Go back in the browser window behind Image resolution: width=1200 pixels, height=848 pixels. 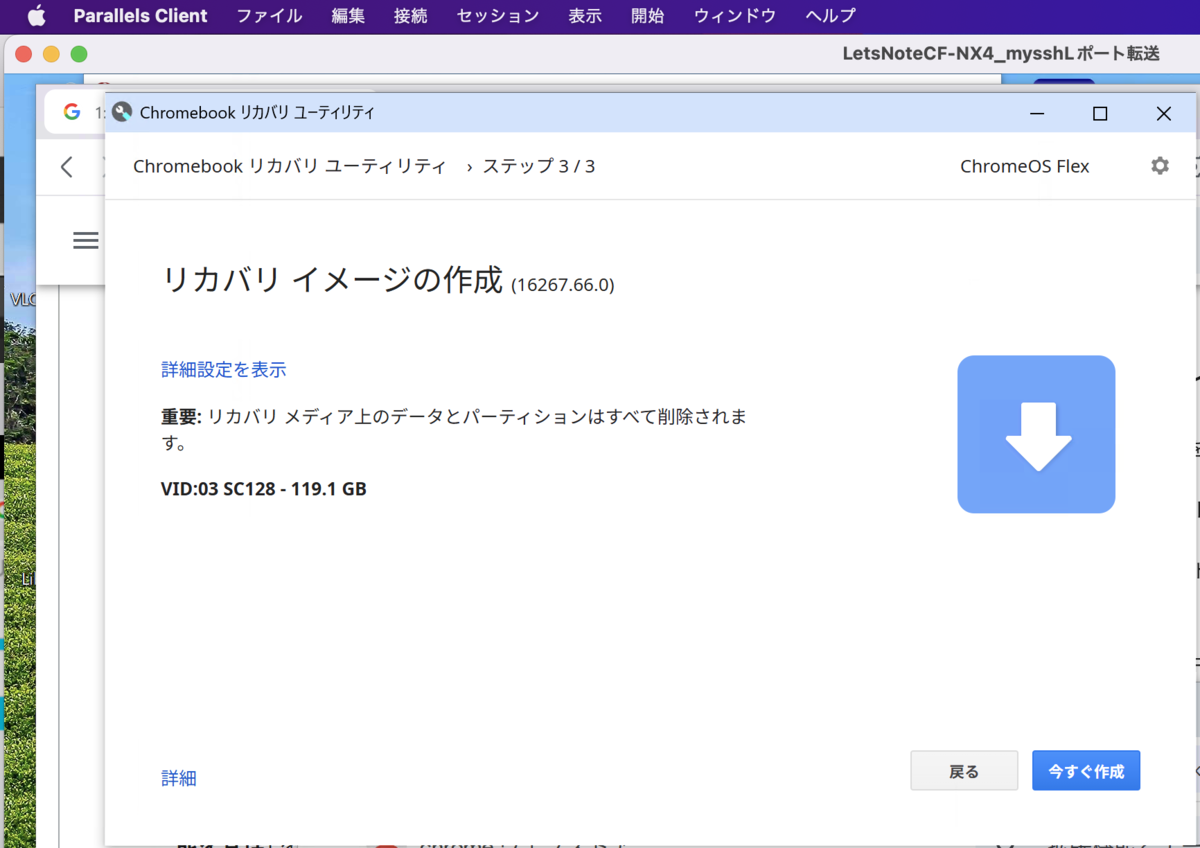(x=67, y=167)
